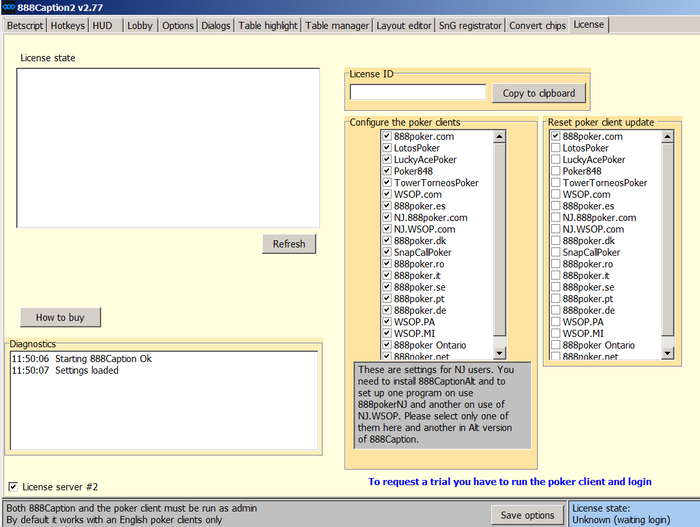Click the Refresh button
Viewport: 700px width, 527px height.
click(x=289, y=244)
